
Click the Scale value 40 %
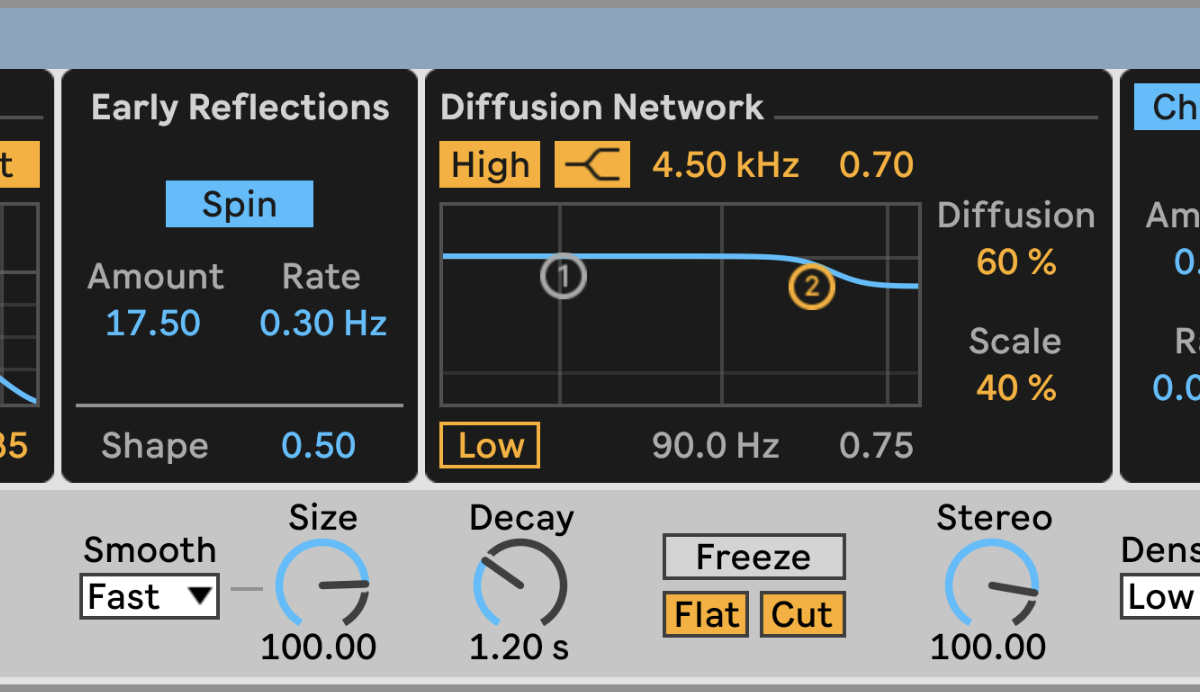(x=1016, y=388)
